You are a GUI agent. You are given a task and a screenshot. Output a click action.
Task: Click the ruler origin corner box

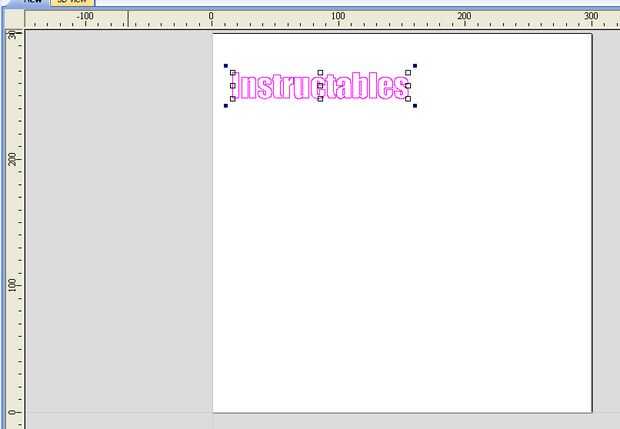[x=14, y=19]
